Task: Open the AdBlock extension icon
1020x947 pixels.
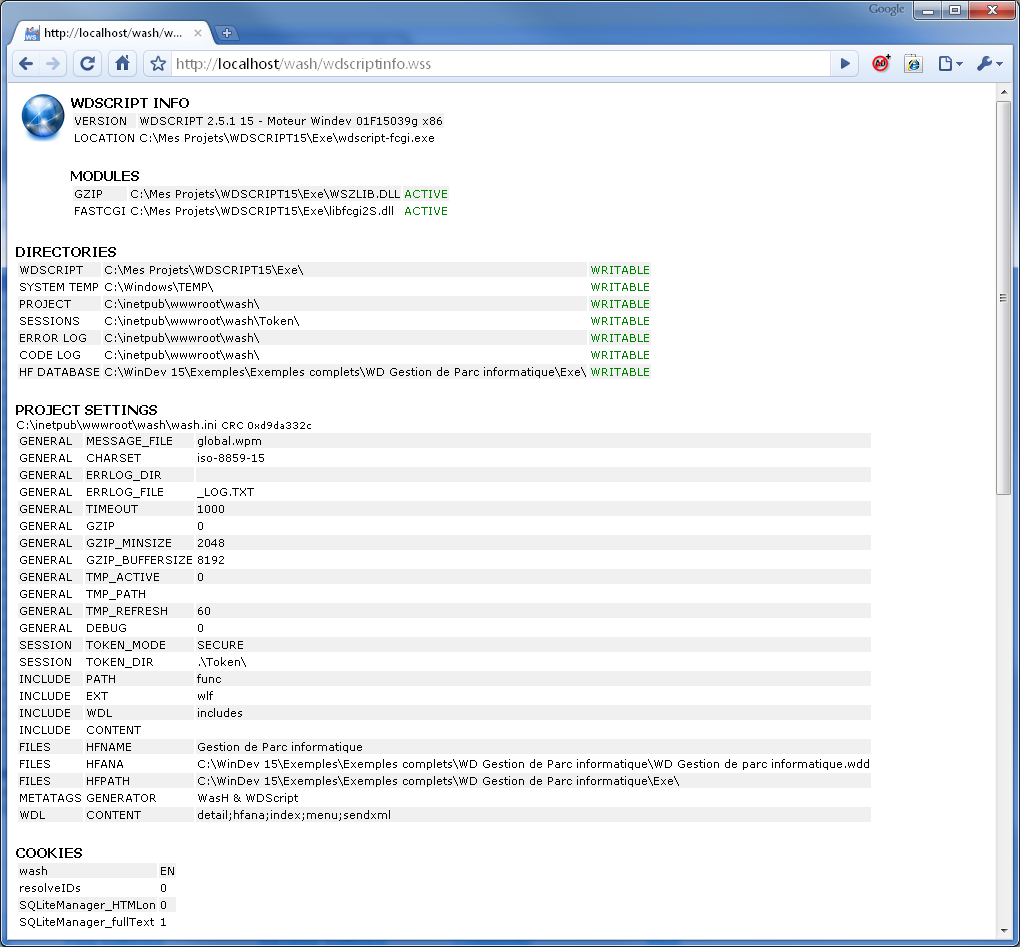Action: [881, 63]
